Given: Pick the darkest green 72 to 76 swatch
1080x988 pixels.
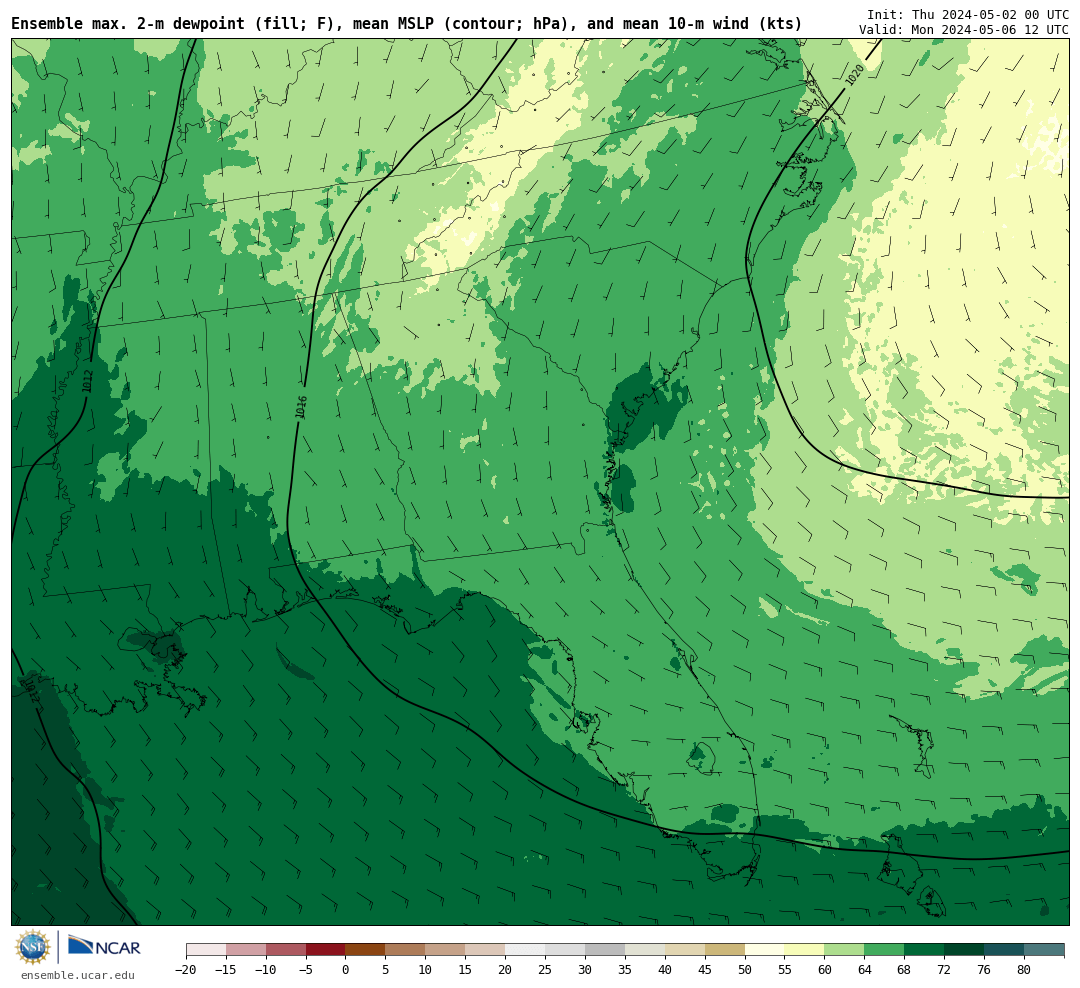Looking at the screenshot, I should click(965, 950).
